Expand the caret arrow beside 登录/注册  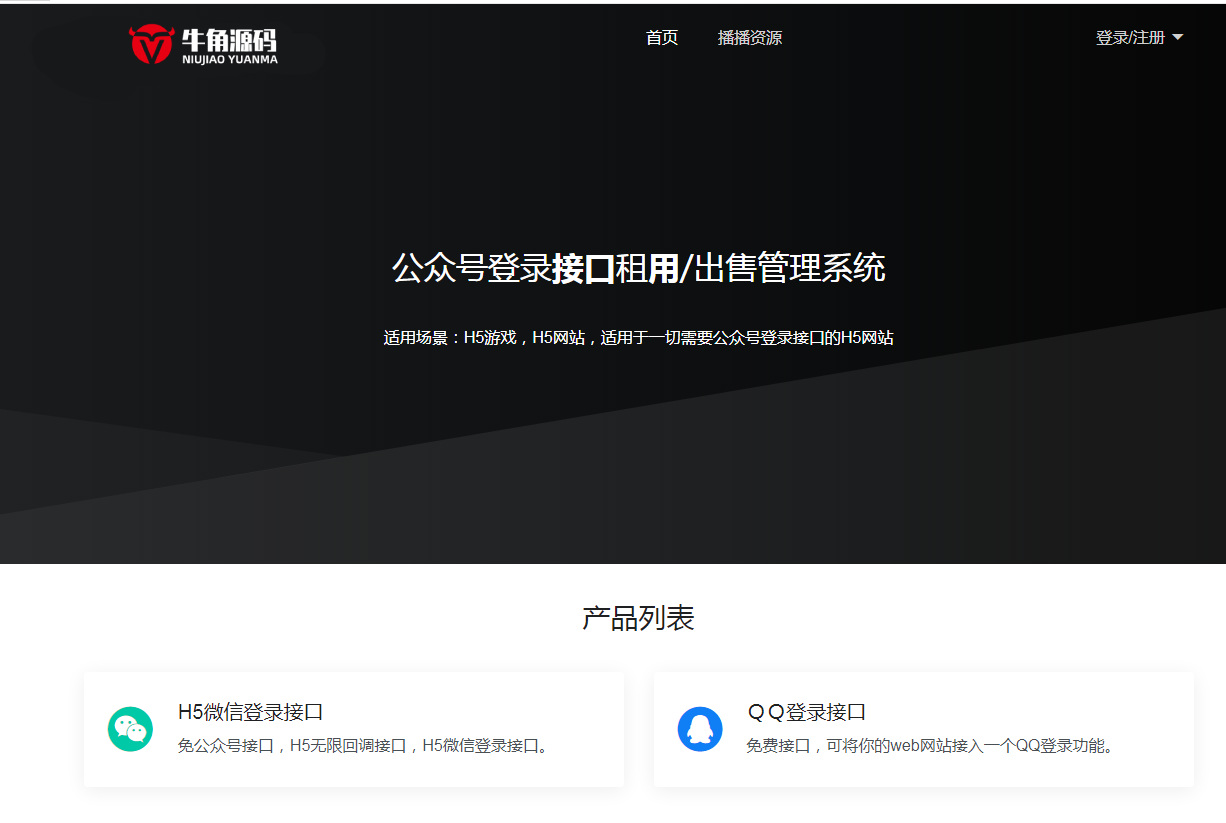click(x=1177, y=38)
